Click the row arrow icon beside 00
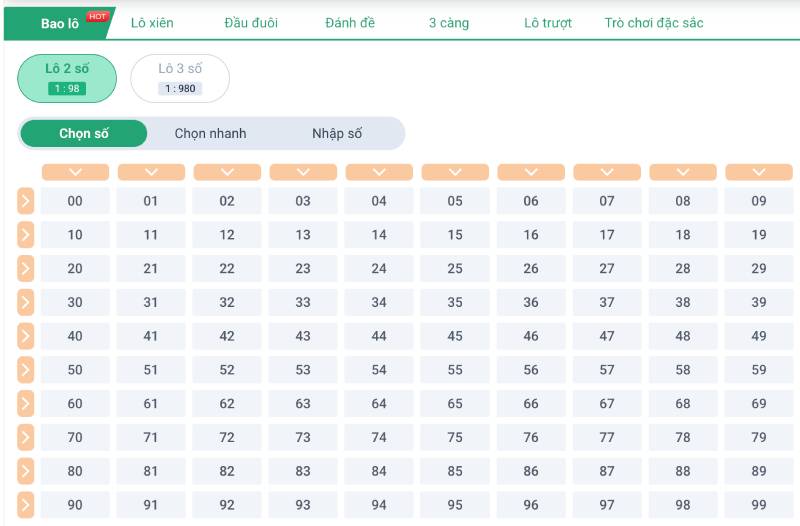This screenshot has width=800, height=526. (26, 201)
